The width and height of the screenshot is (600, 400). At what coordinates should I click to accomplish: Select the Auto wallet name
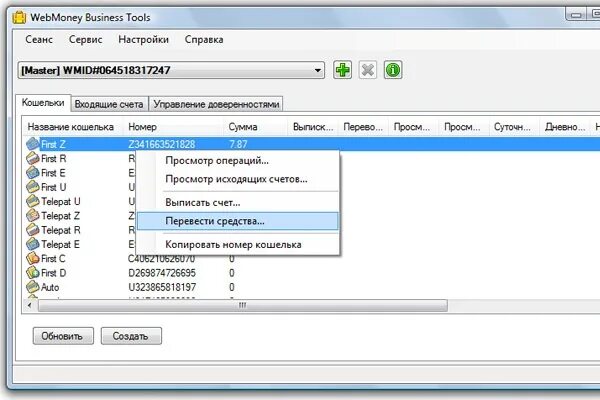50,287
